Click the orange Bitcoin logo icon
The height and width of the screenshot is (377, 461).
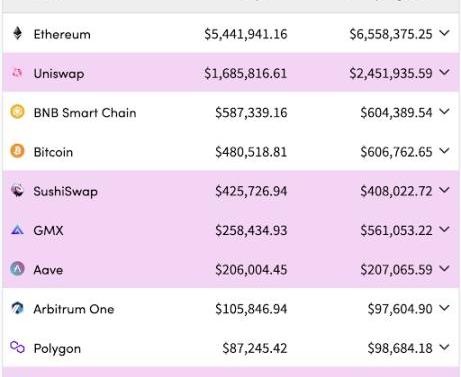coord(17,151)
